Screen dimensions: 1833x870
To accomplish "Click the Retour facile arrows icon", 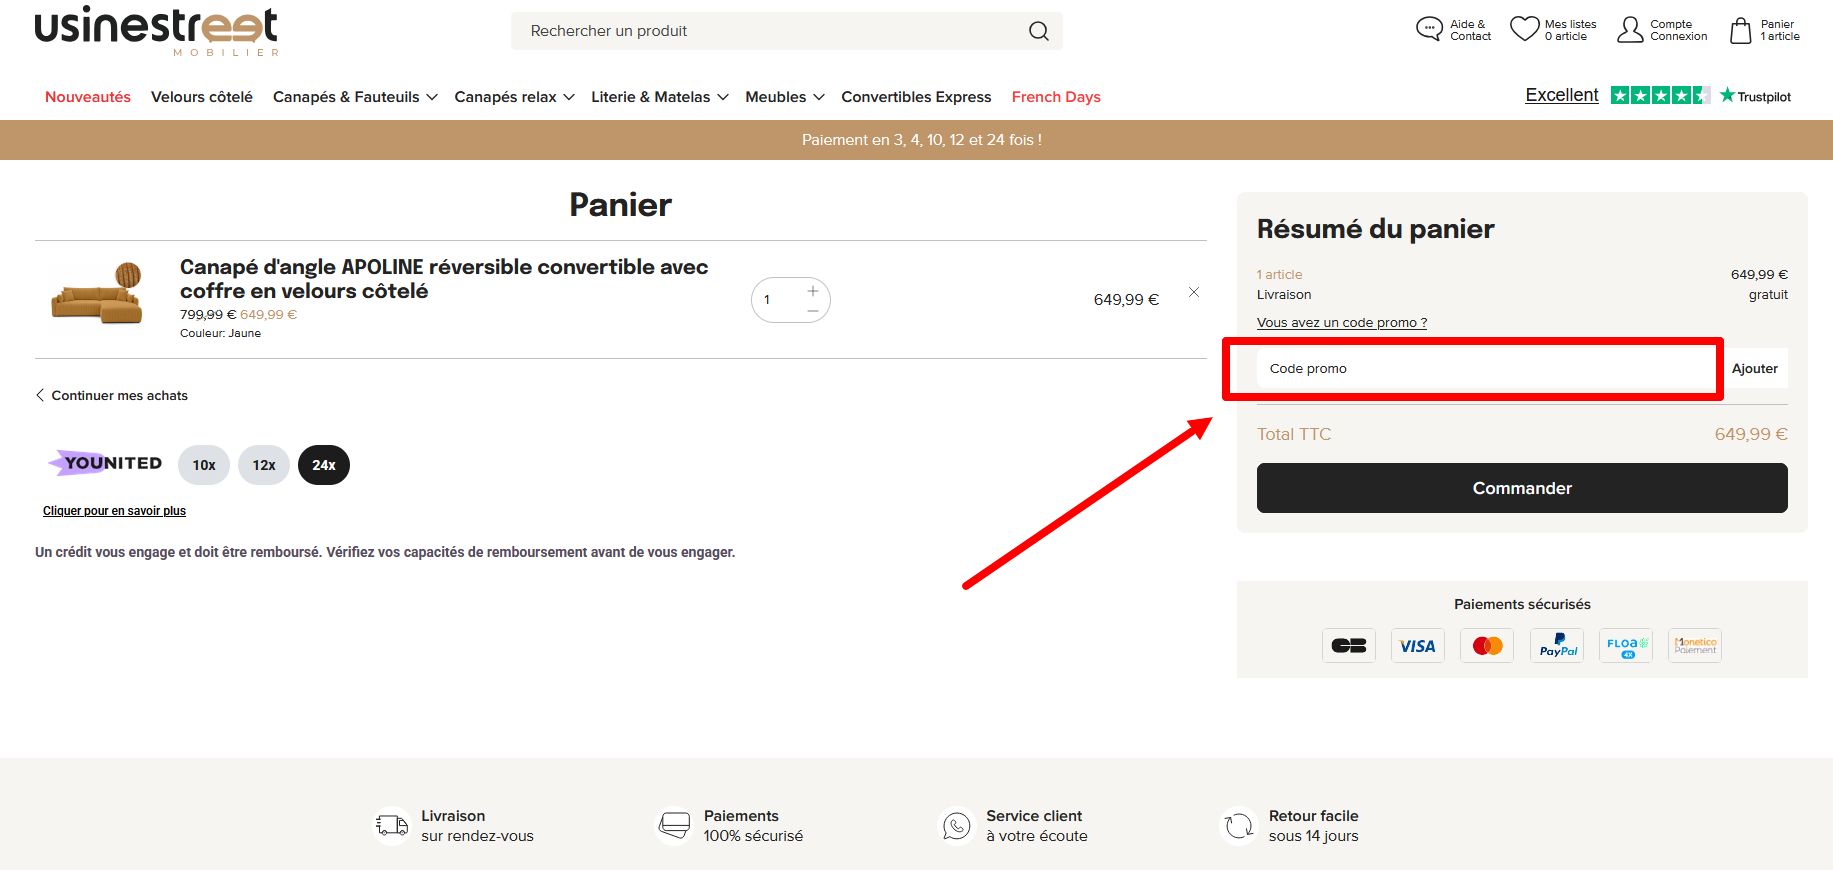I will [1239, 826].
